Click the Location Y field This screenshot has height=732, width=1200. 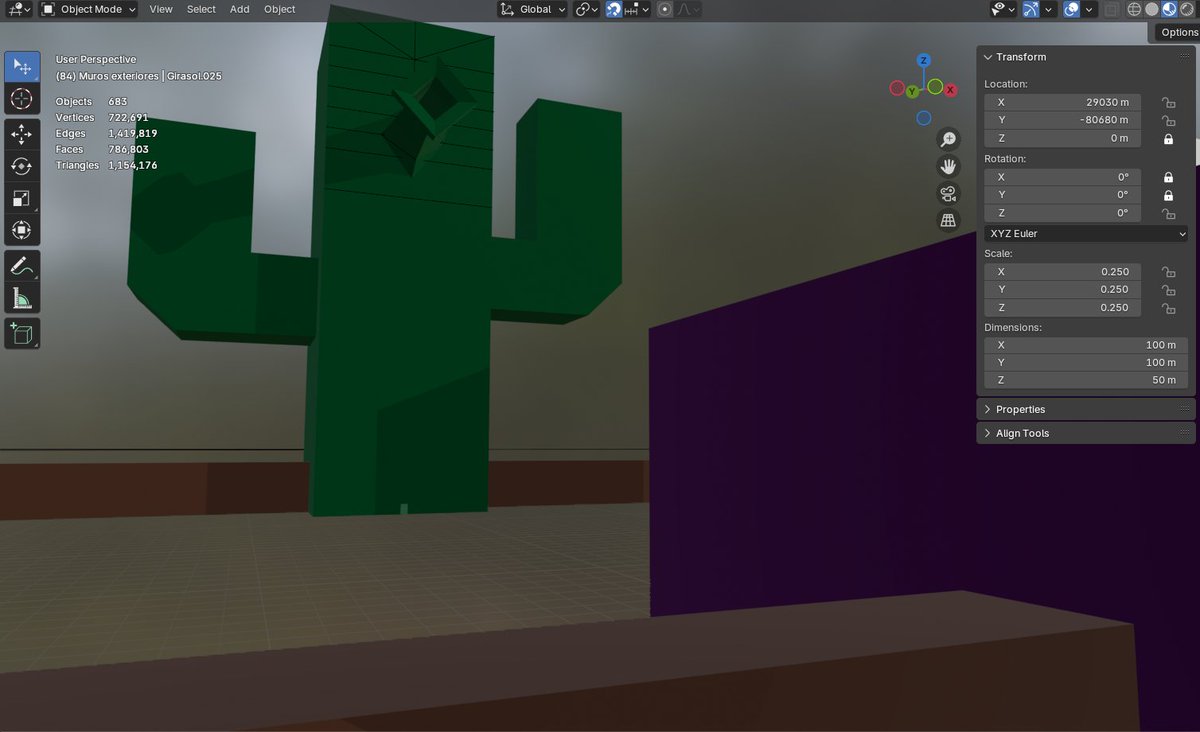[x=1062, y=120]
